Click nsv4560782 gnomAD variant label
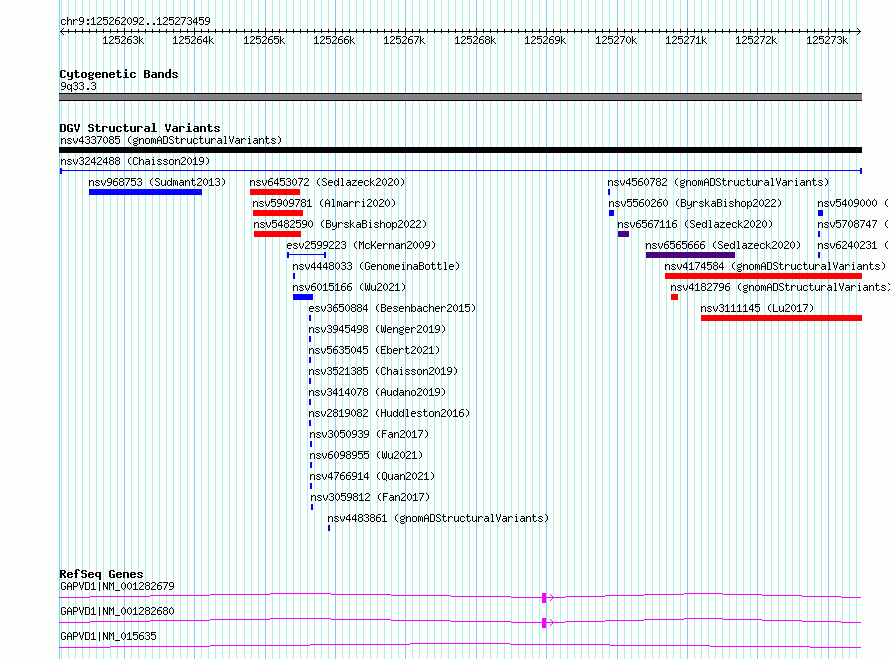Viewport: 890px width, 659px height. pos(718,182)
